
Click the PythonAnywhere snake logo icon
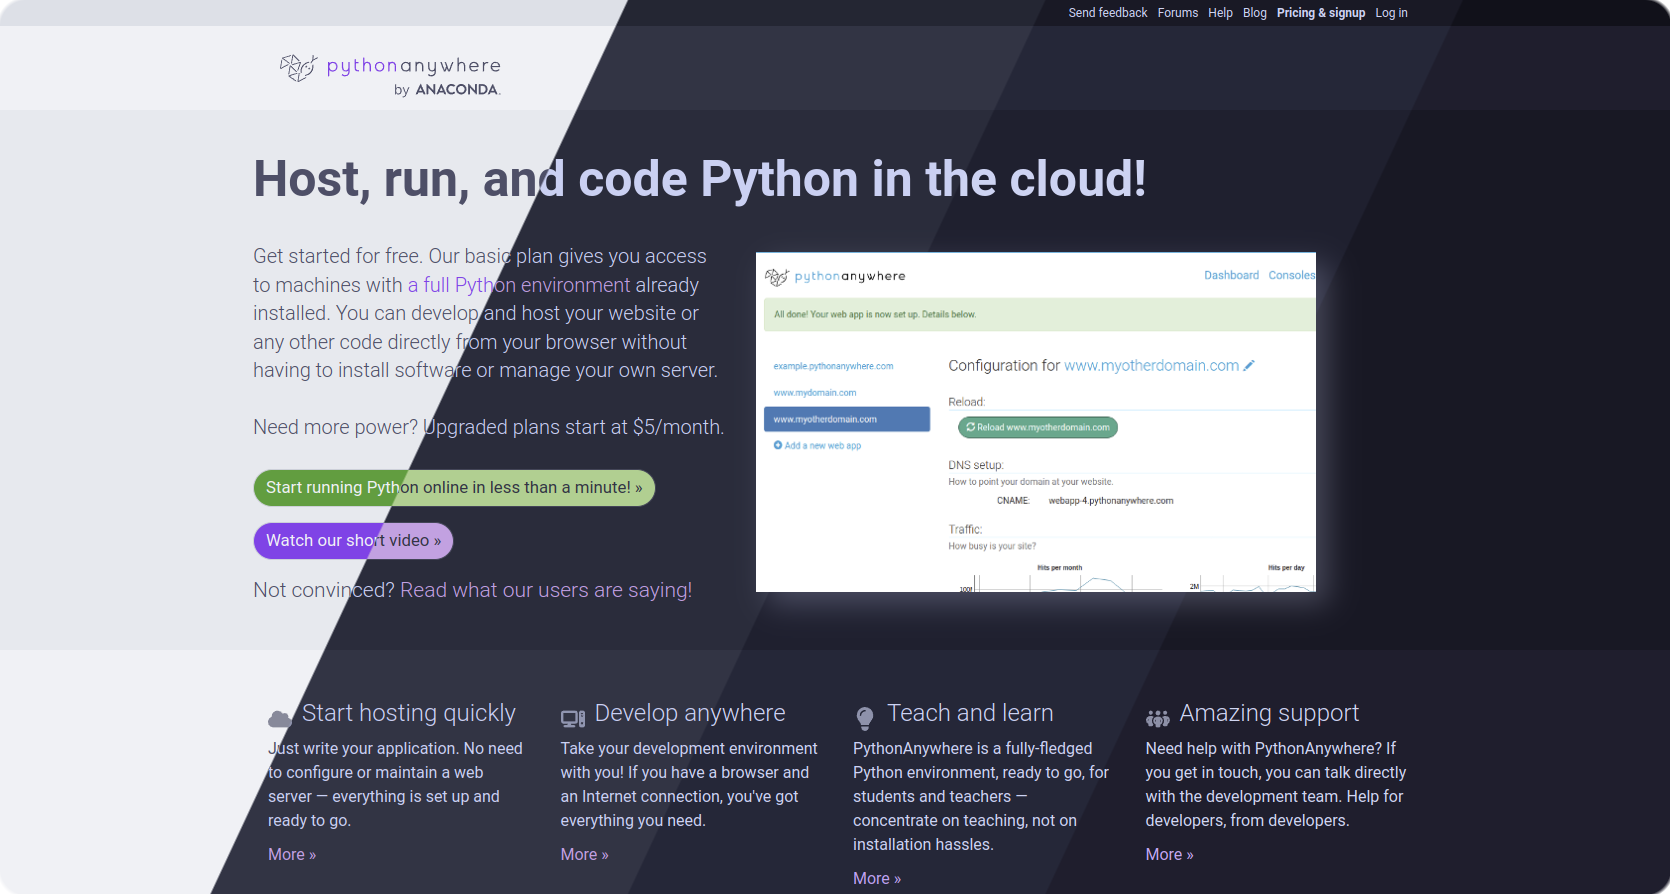(x=298, y=67)
